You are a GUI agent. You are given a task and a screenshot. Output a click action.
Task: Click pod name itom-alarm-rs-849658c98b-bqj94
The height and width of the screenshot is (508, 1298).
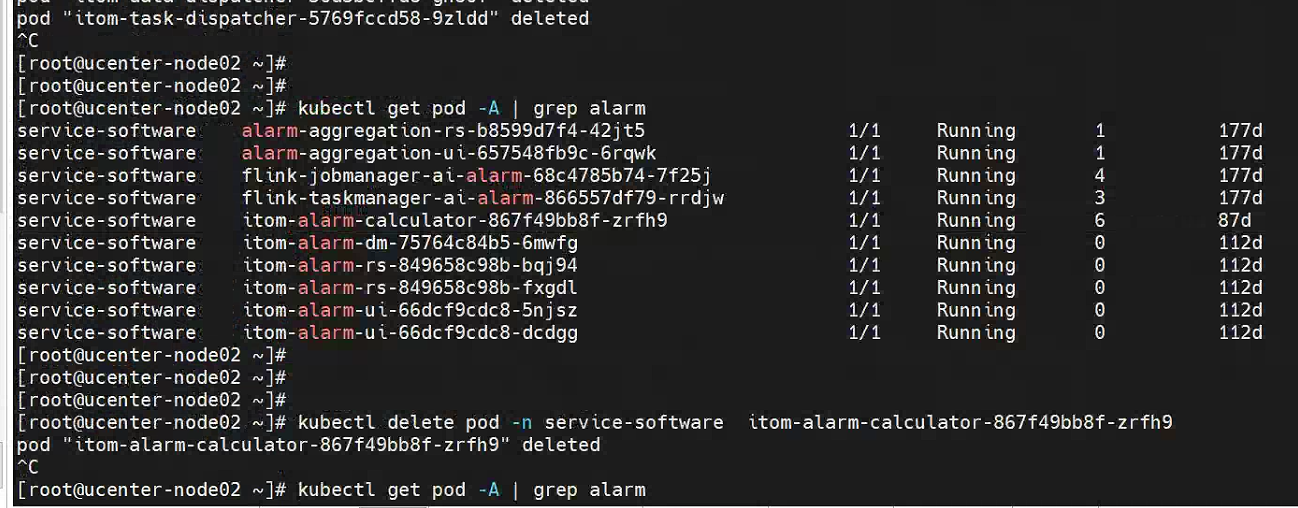tap(410, 265)
